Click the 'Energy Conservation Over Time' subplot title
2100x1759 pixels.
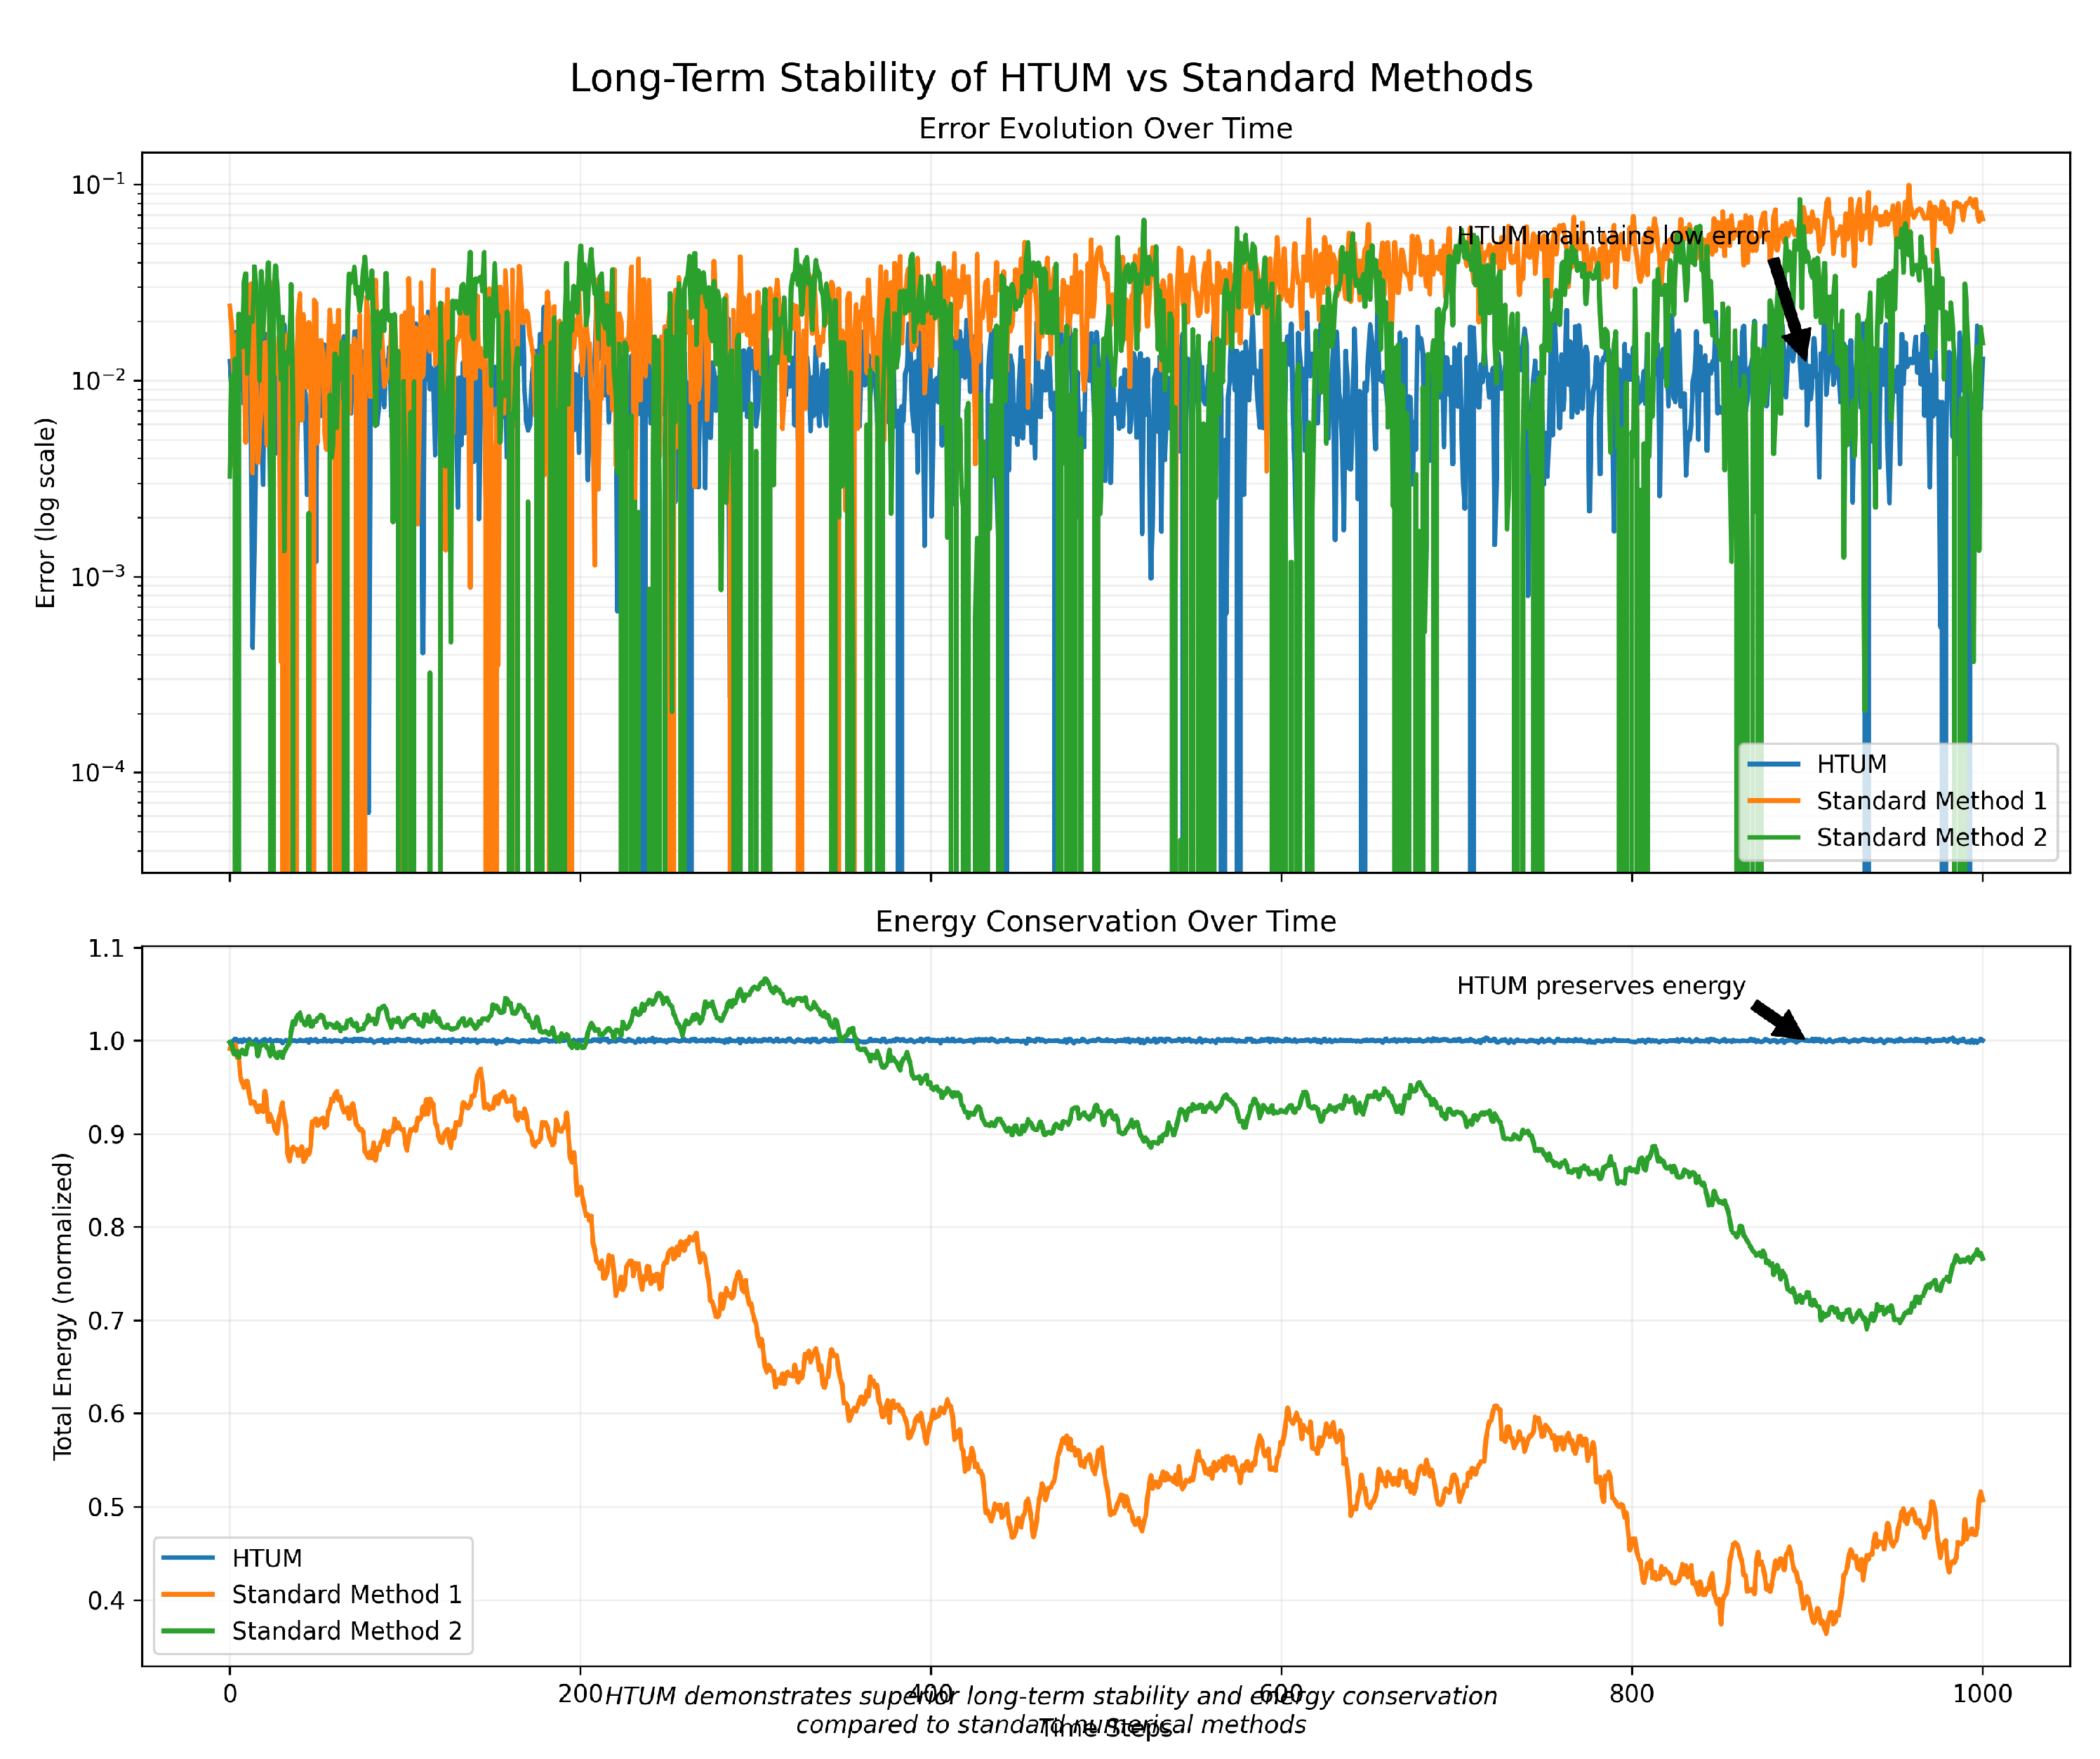pos(1105,921)
